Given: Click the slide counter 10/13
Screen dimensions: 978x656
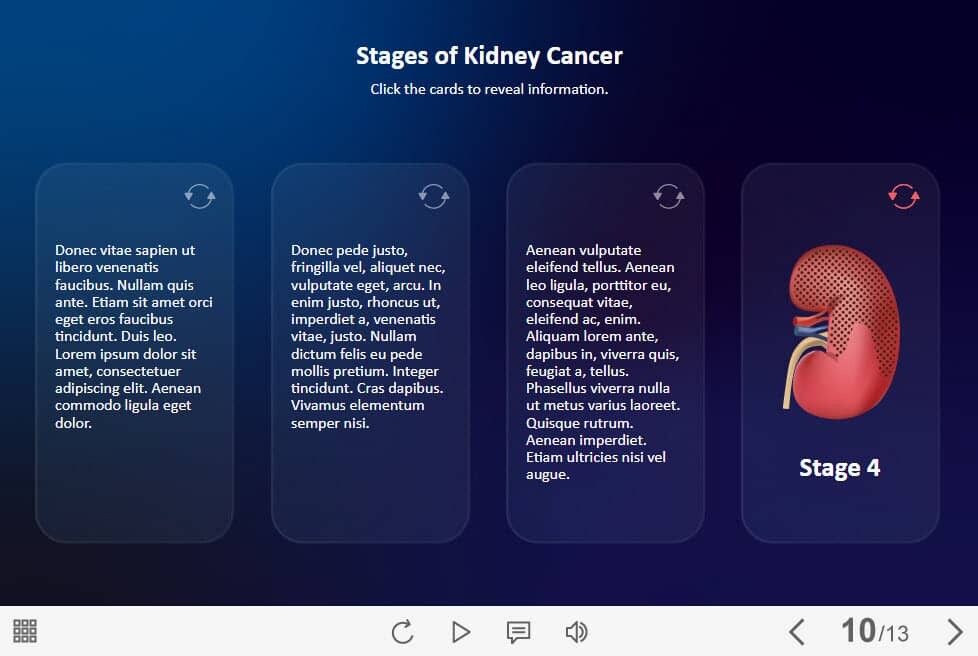Looking at the screenshot, I should click(875, 631).
